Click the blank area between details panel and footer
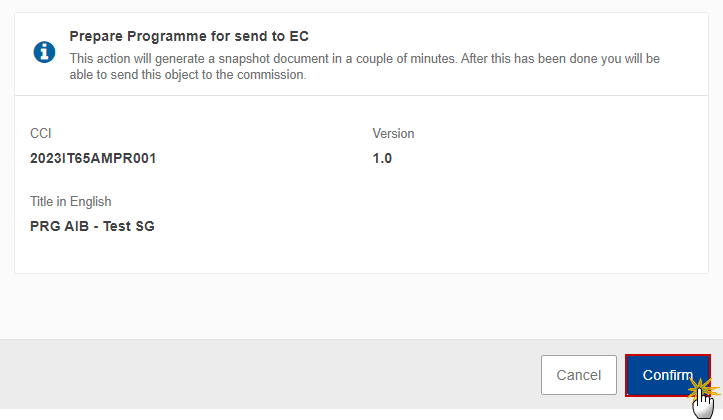 pos(362,307)
